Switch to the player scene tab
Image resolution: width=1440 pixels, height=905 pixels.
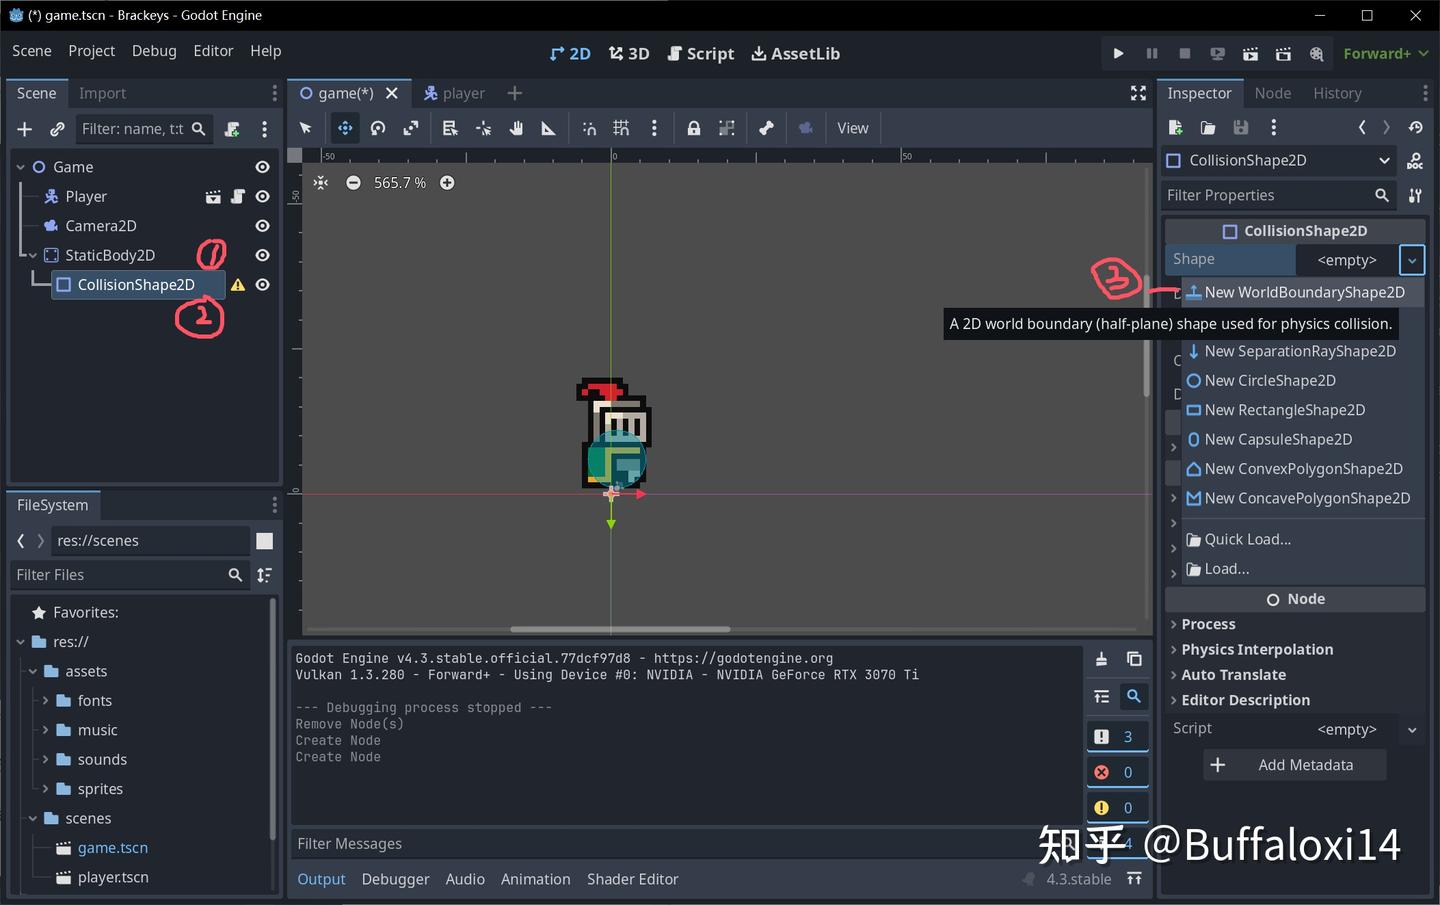(x=462, y=93)
